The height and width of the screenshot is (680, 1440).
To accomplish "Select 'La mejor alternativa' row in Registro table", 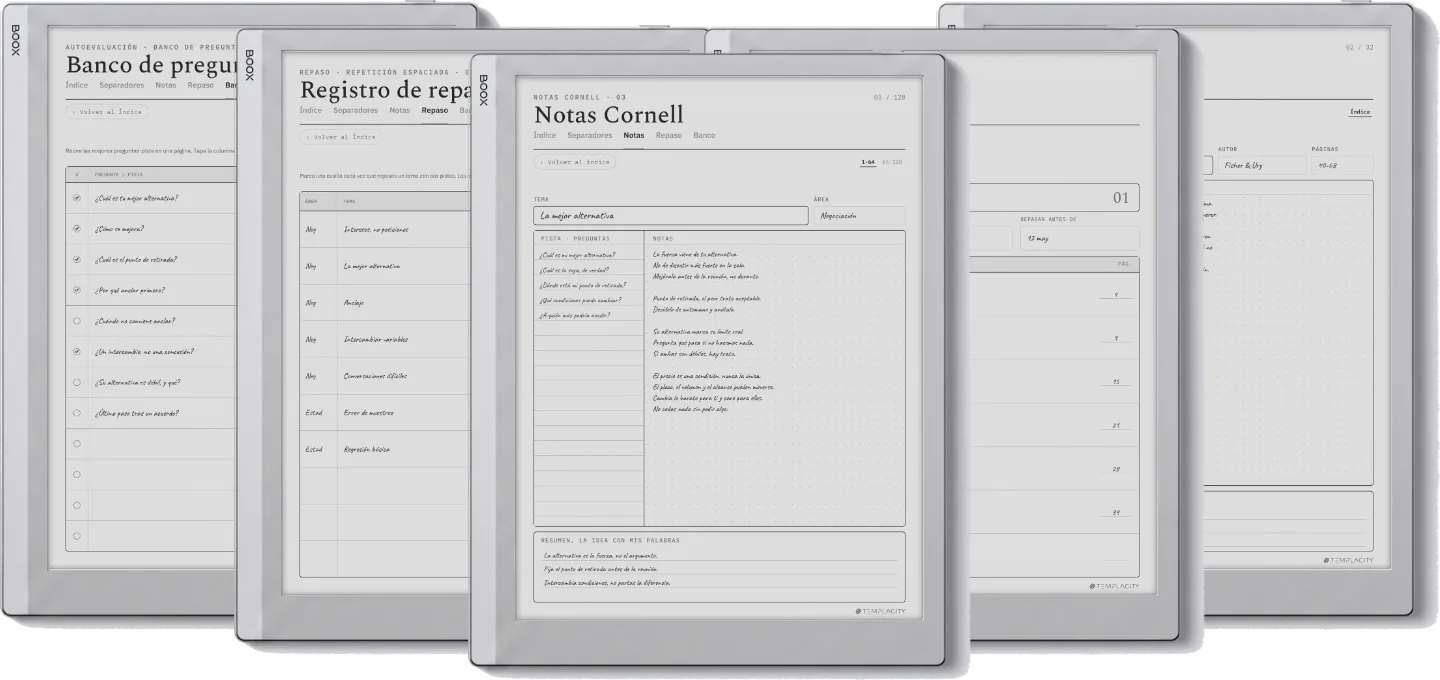I will tap(385, 266).
